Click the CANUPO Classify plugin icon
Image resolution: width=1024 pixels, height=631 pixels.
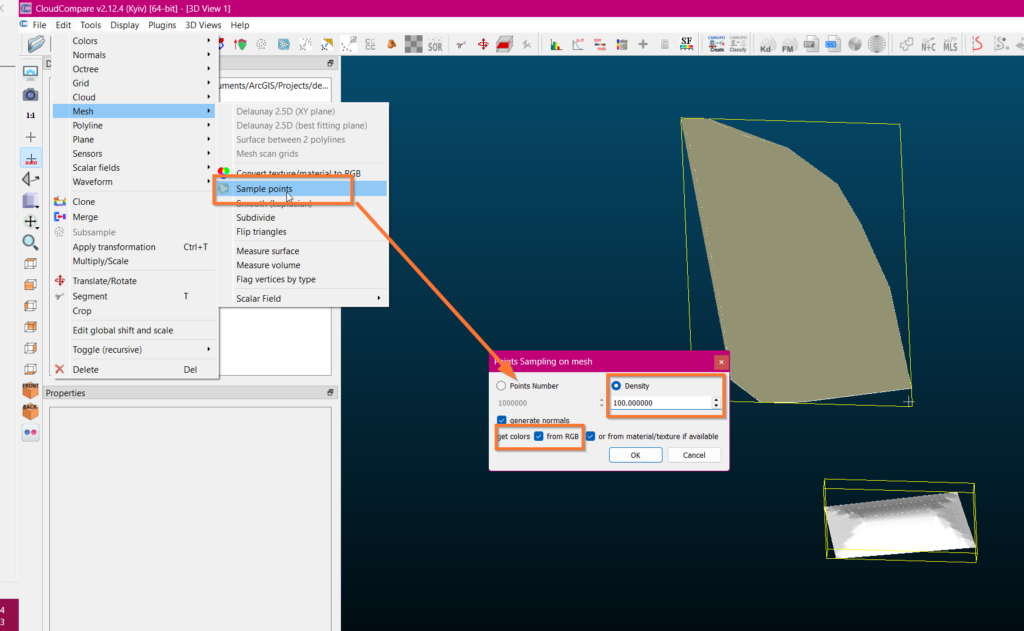click(738, 44)
